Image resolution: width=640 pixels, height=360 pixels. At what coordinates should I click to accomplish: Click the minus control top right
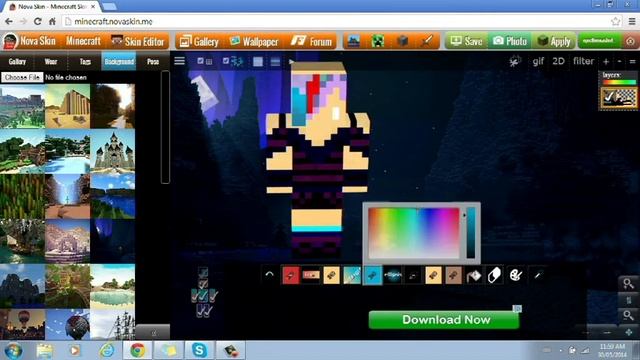(620, 61)
